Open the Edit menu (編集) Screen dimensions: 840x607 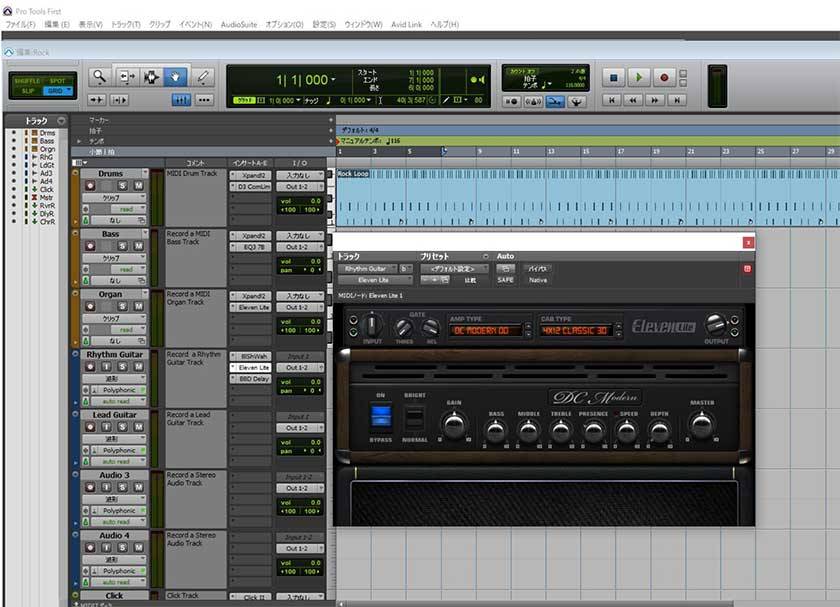coord(57,25)
